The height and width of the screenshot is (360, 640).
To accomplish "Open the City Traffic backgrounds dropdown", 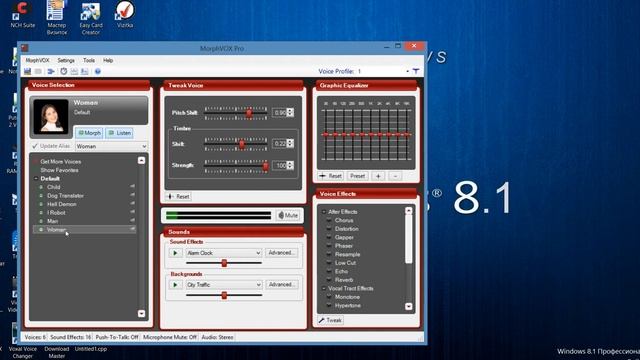I will pos(223,285).
